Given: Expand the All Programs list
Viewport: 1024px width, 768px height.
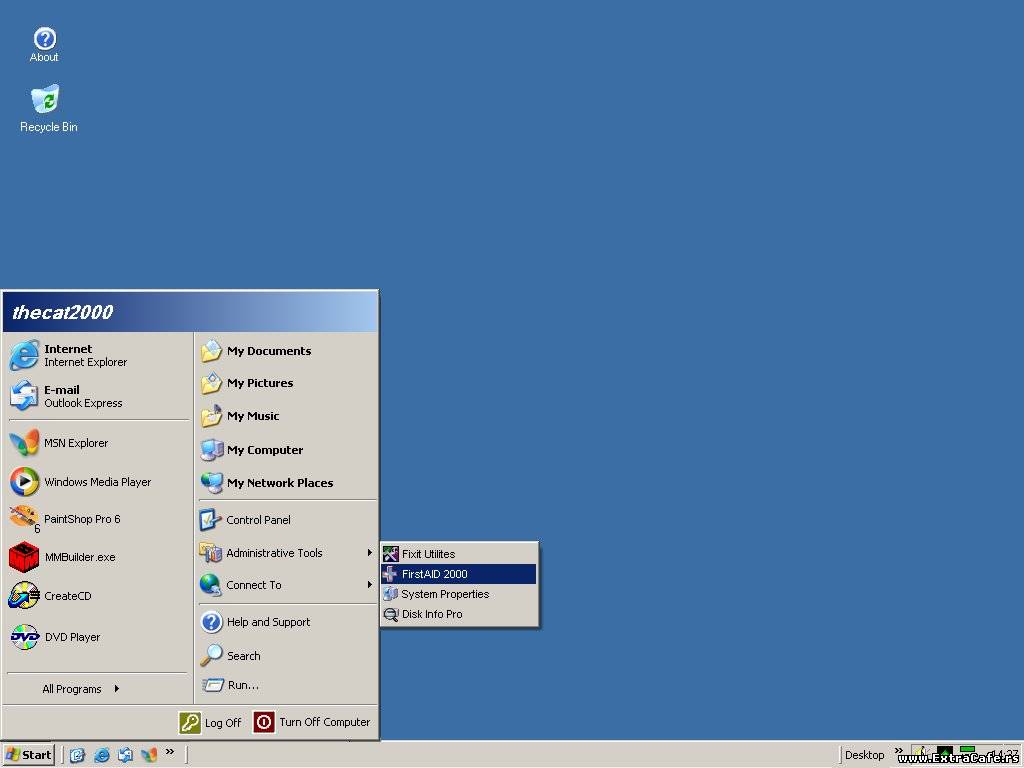Looking at the screenshot, I should [x=80, y=689].
